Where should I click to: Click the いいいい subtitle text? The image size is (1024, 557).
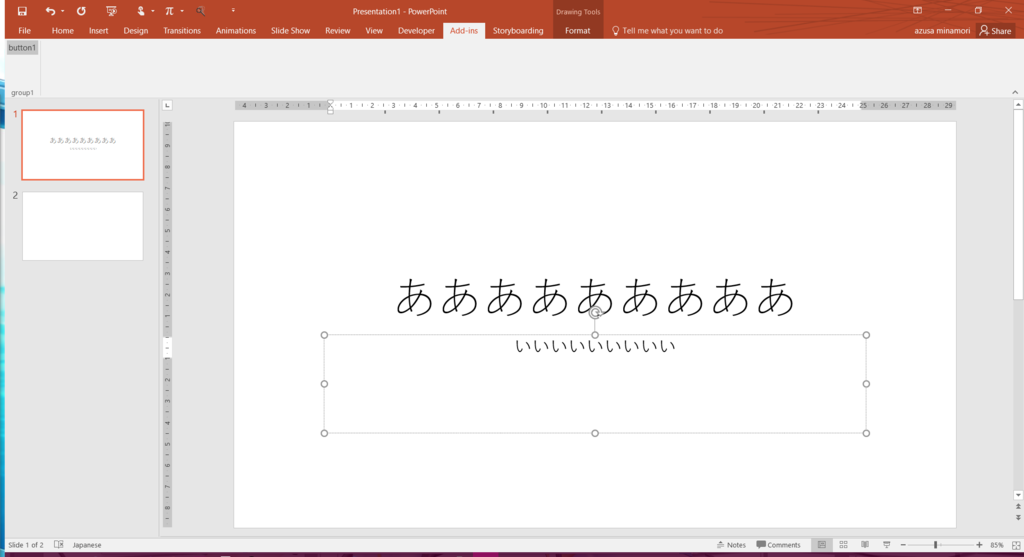(595, 346)
